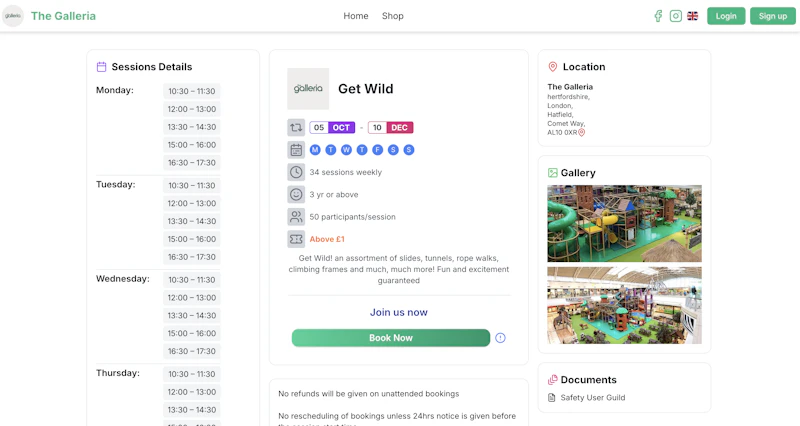Change language via UK flag icon

(x=692, y=16)
